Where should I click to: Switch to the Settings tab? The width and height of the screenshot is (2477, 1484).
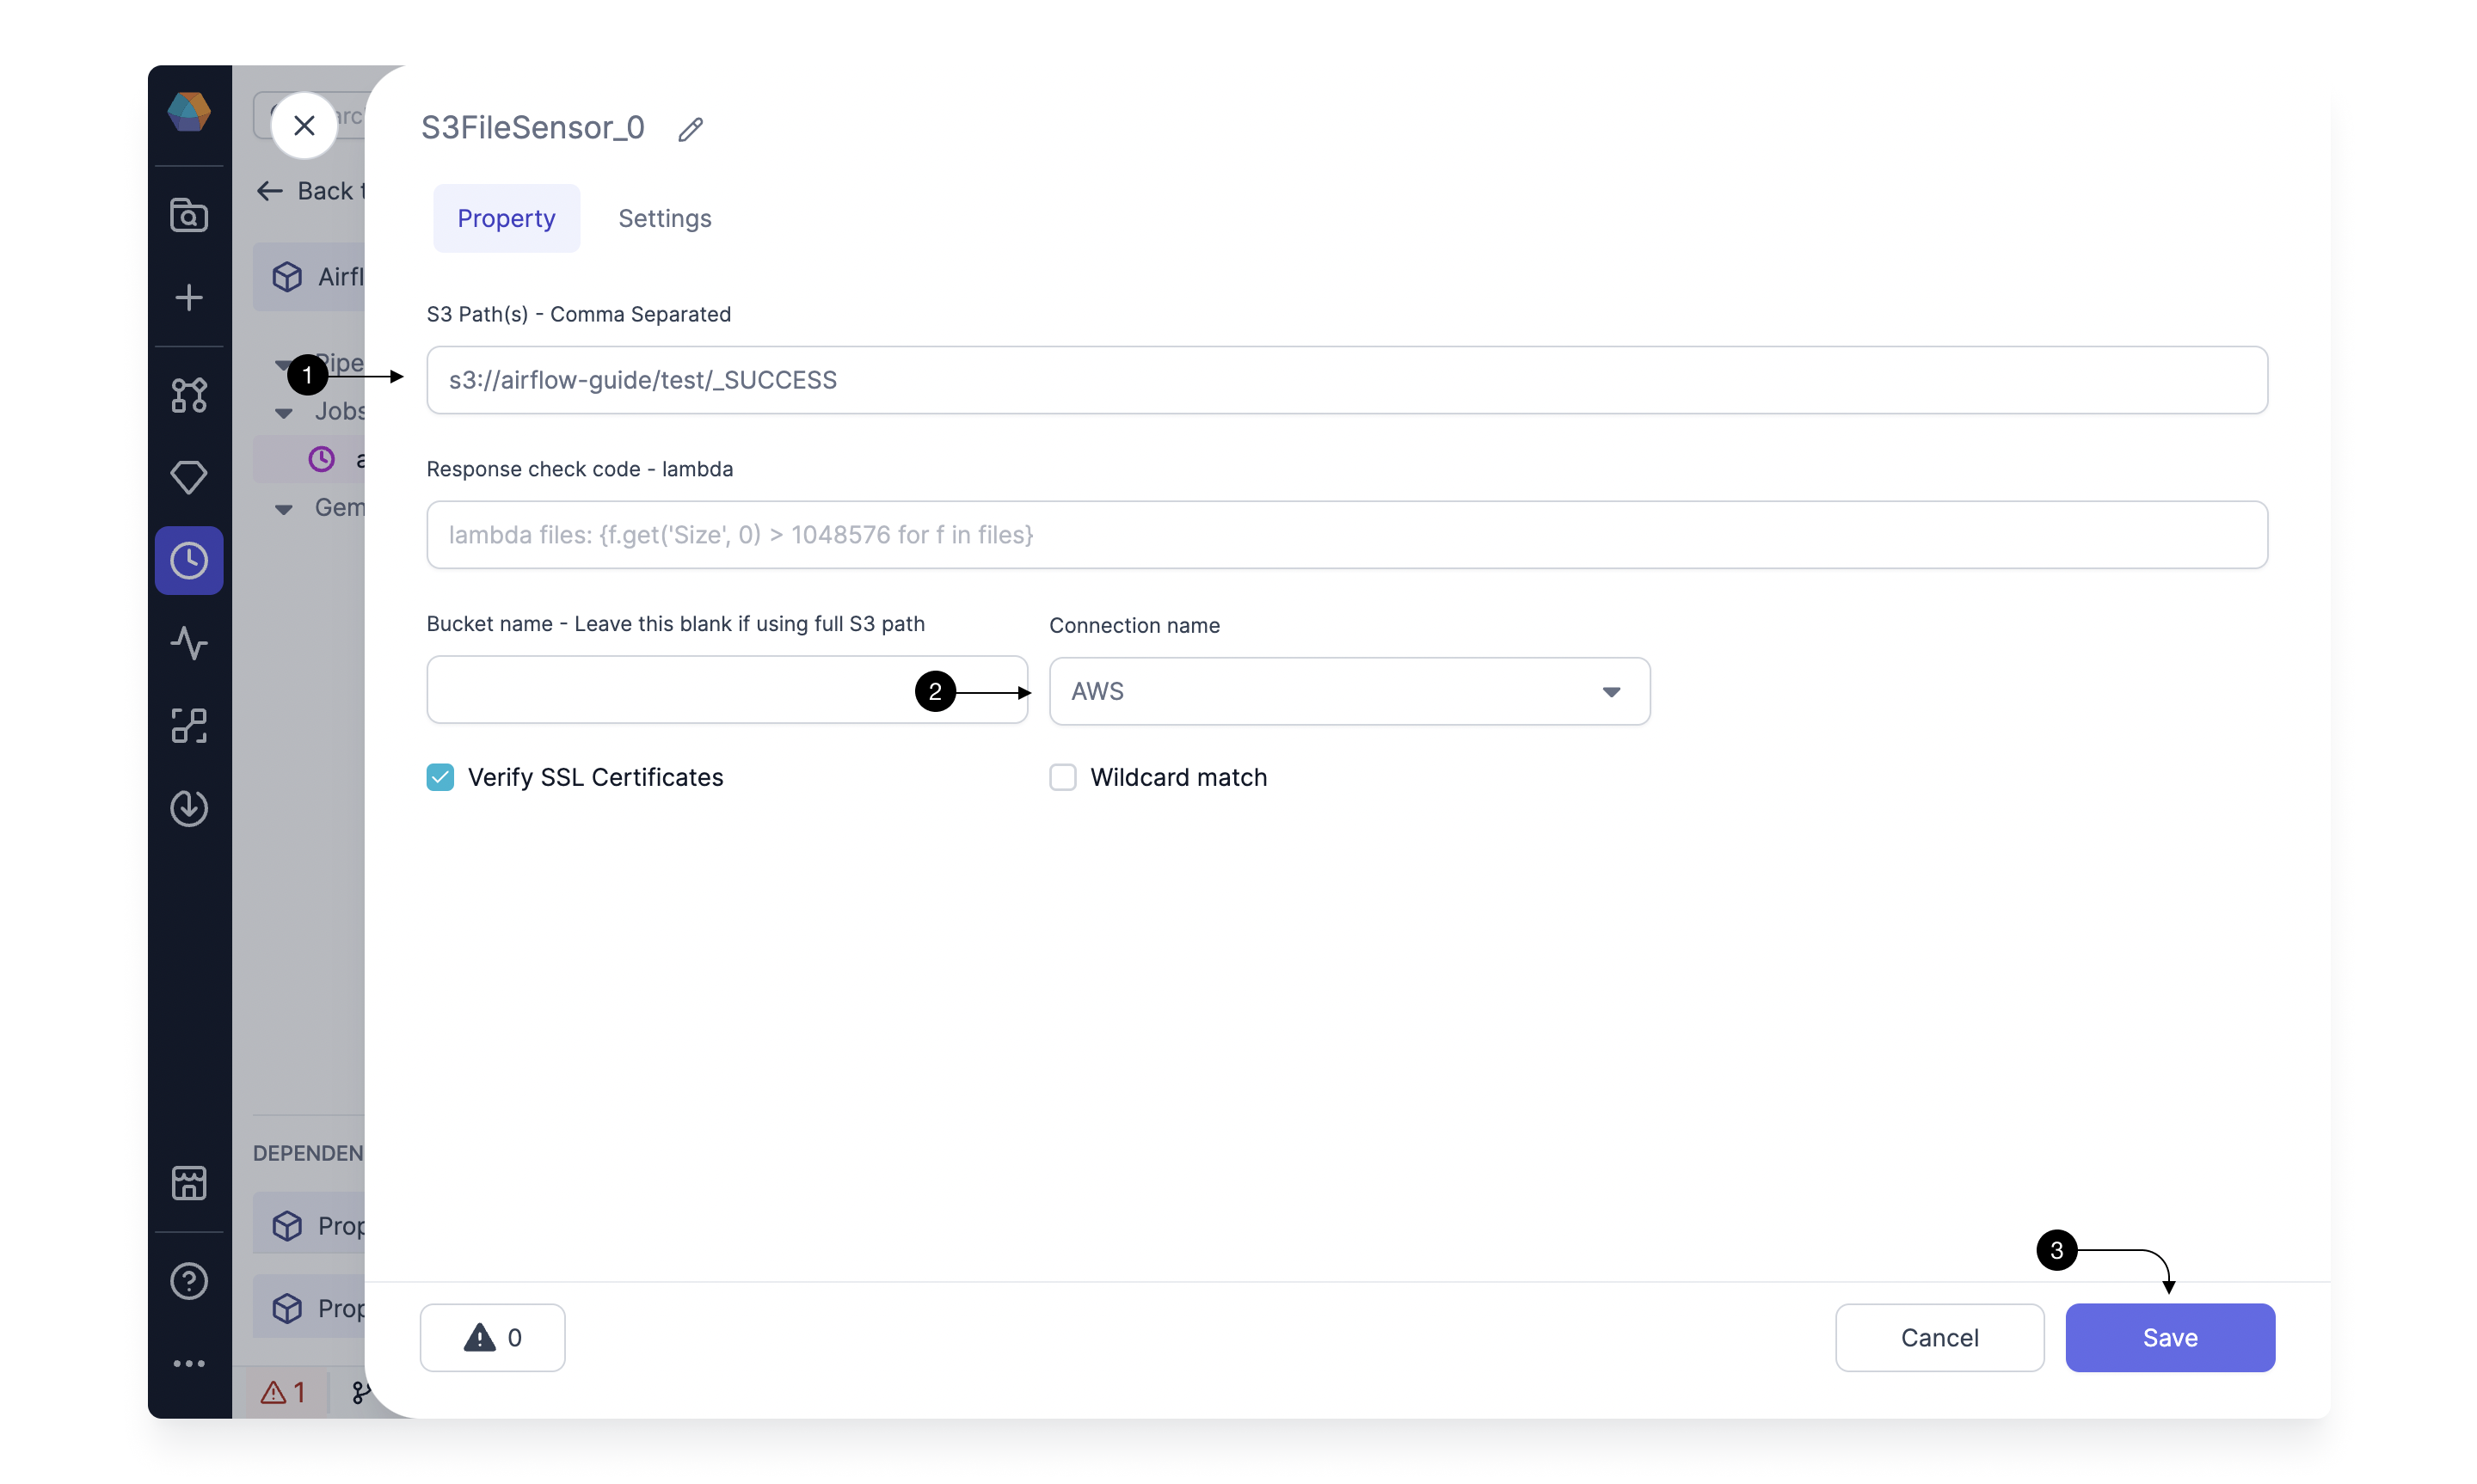664,218
